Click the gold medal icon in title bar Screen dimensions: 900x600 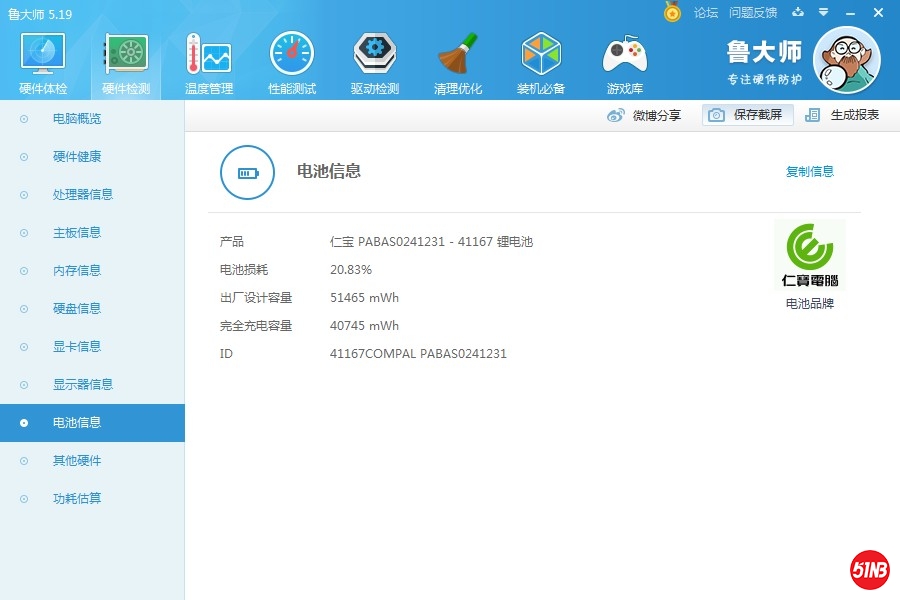click(672, 12)
